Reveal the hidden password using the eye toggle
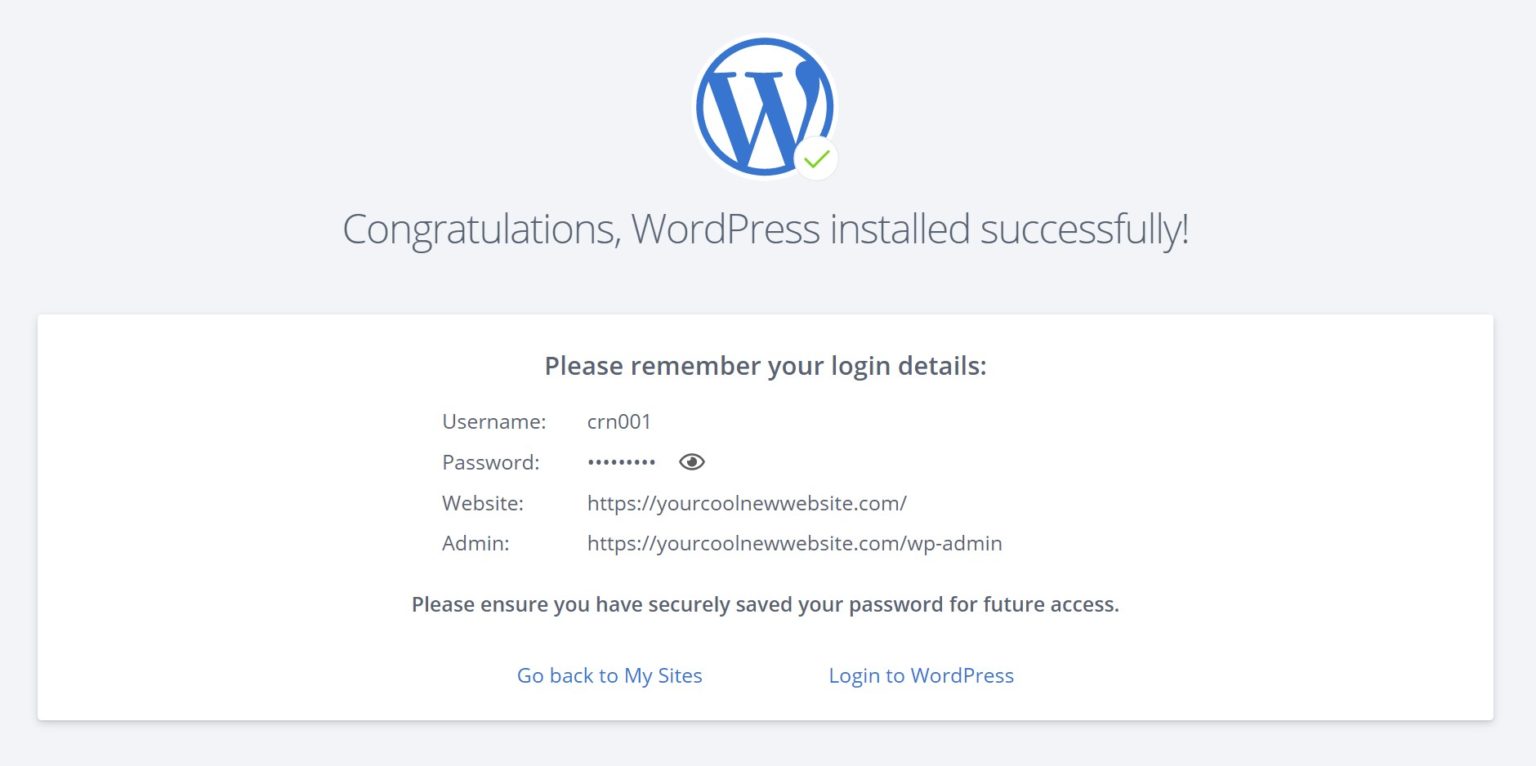1536x766 pixels. pos(692,461)
